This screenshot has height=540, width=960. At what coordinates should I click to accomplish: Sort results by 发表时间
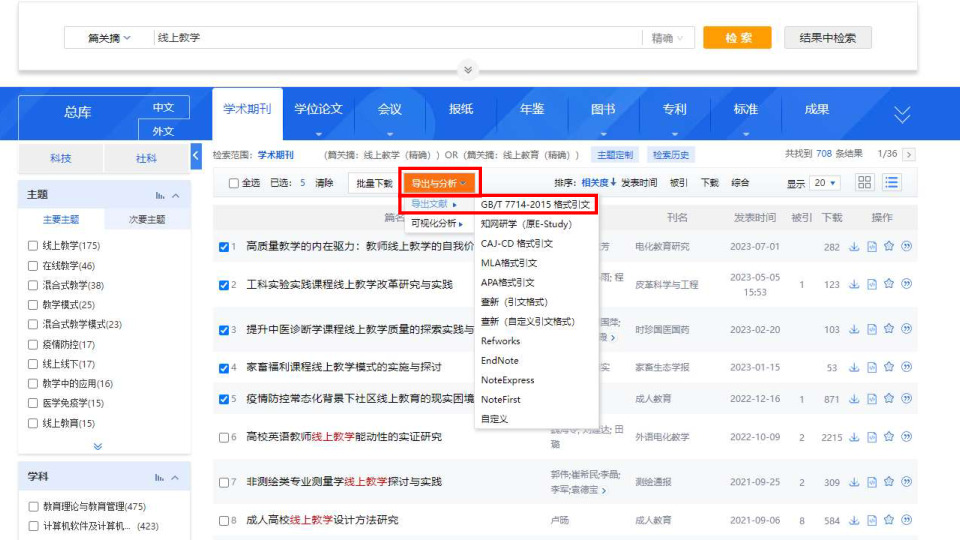[x=639, y=182]
